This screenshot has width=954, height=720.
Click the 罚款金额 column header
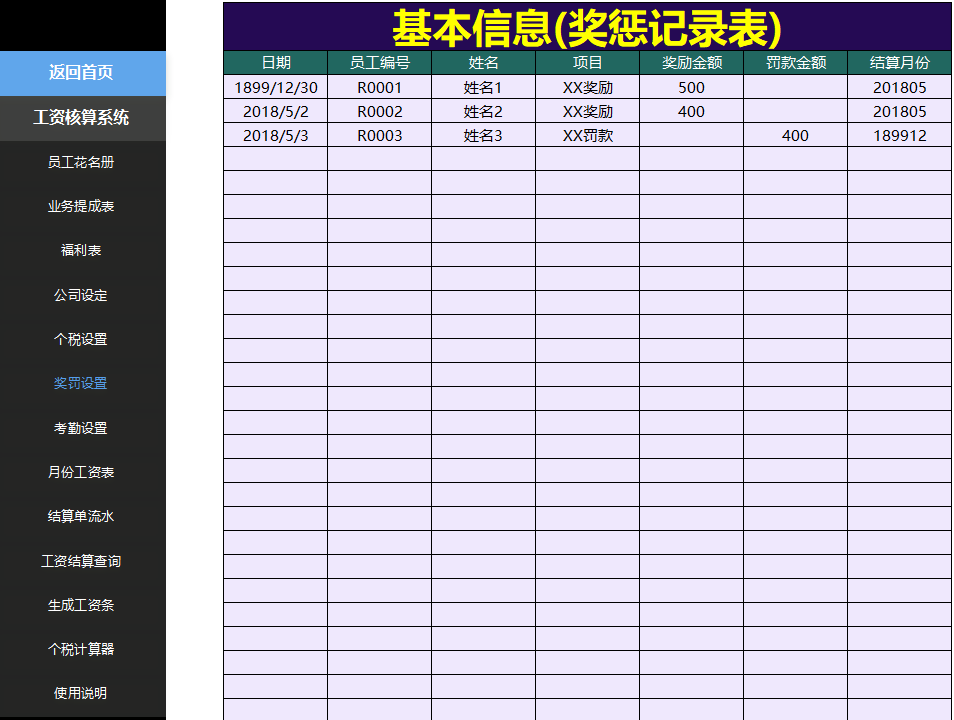[796, 63]
